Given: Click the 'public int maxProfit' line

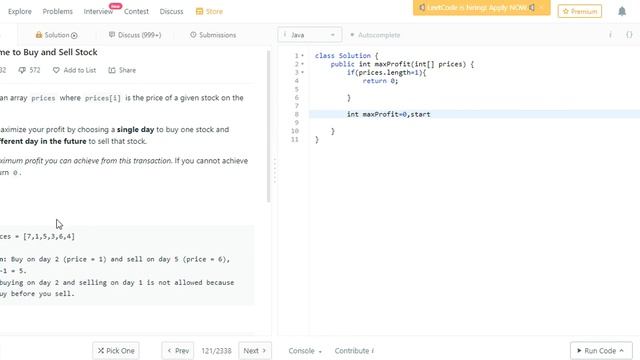Looking at the screenshot, I should click(x=402, y=64).
